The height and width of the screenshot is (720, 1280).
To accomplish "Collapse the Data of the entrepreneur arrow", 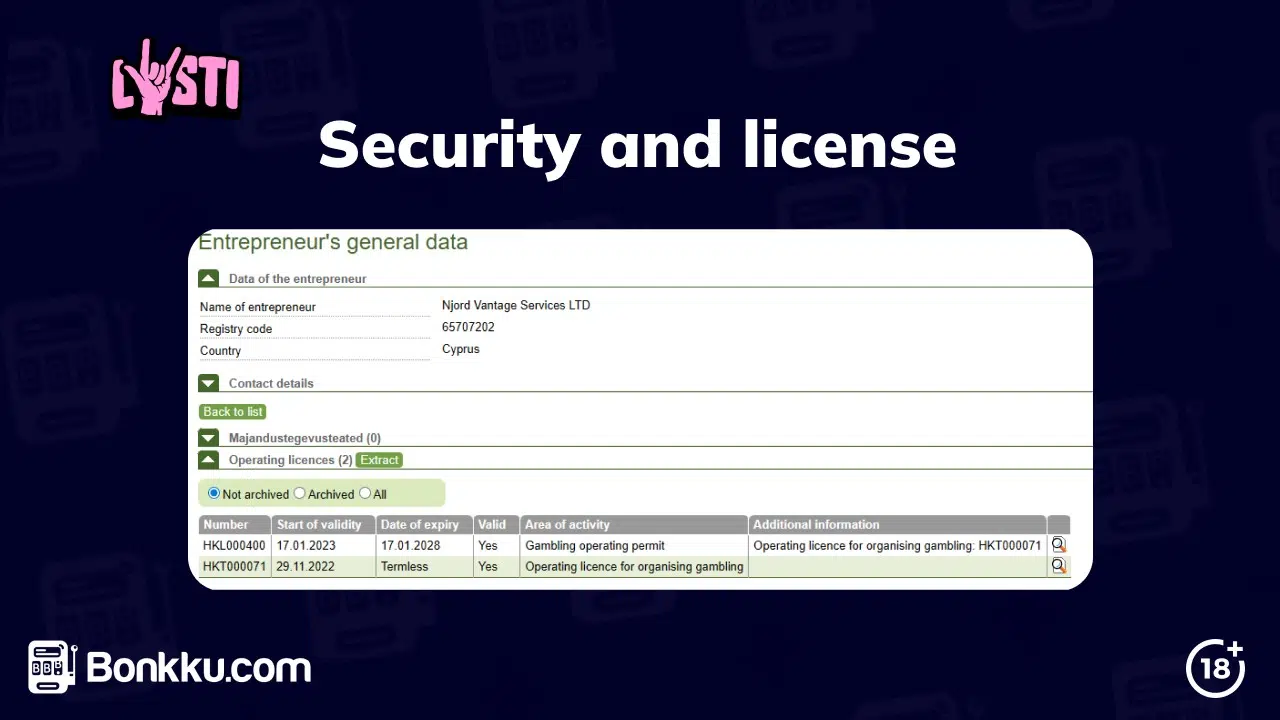I will 208,277.
